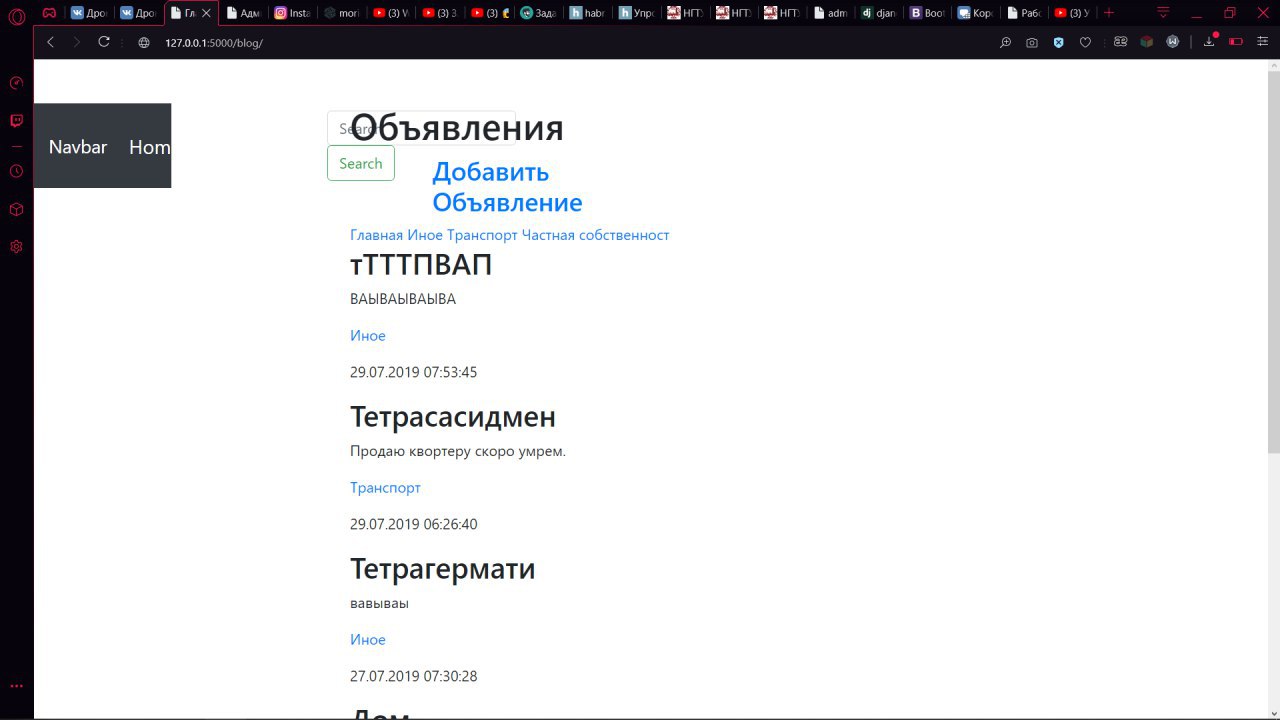
Task: Switch to the 'mori' tab
Action: coord(341,13)
